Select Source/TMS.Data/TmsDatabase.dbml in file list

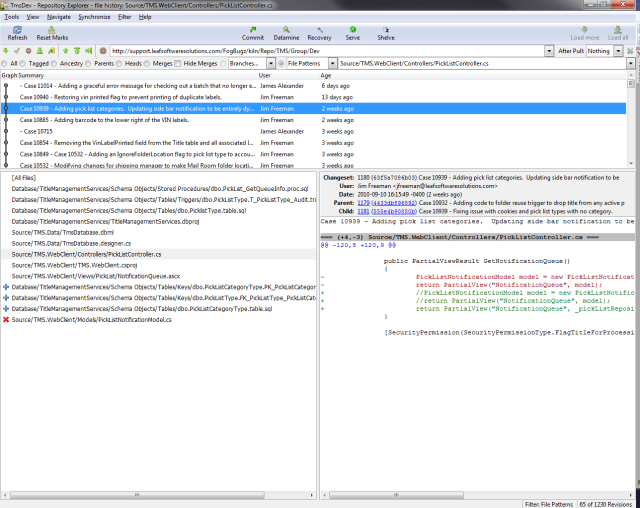[x=62, y=233]
